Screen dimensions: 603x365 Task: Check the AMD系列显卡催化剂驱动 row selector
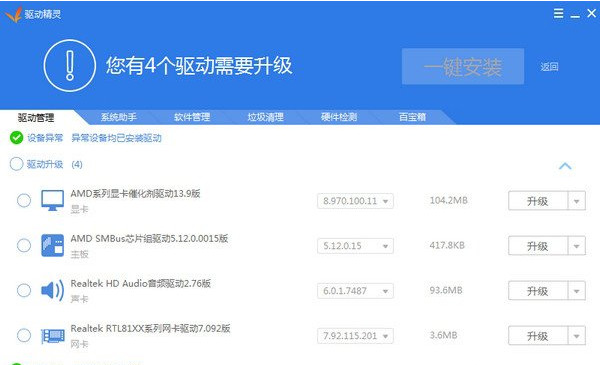point(24,200)
